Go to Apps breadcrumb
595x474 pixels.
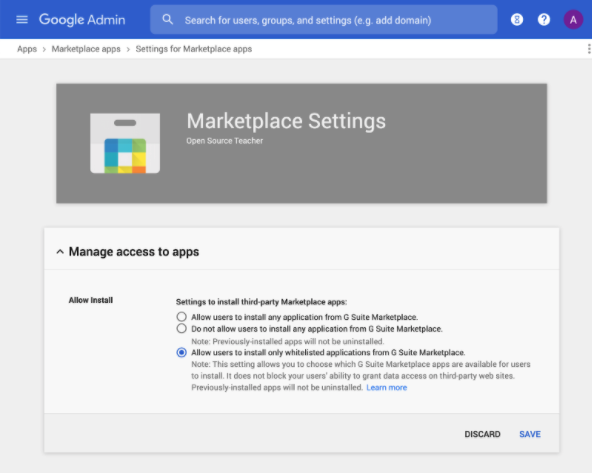[x=27, y=49]
